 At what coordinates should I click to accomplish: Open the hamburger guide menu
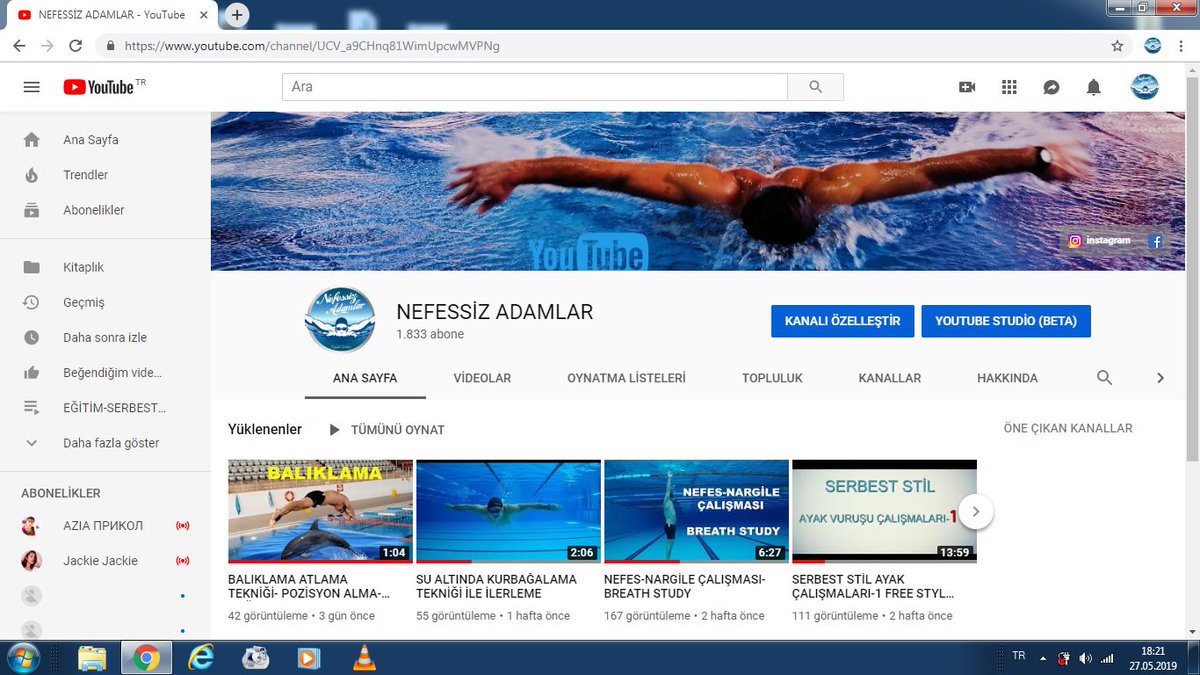point(31,87)
